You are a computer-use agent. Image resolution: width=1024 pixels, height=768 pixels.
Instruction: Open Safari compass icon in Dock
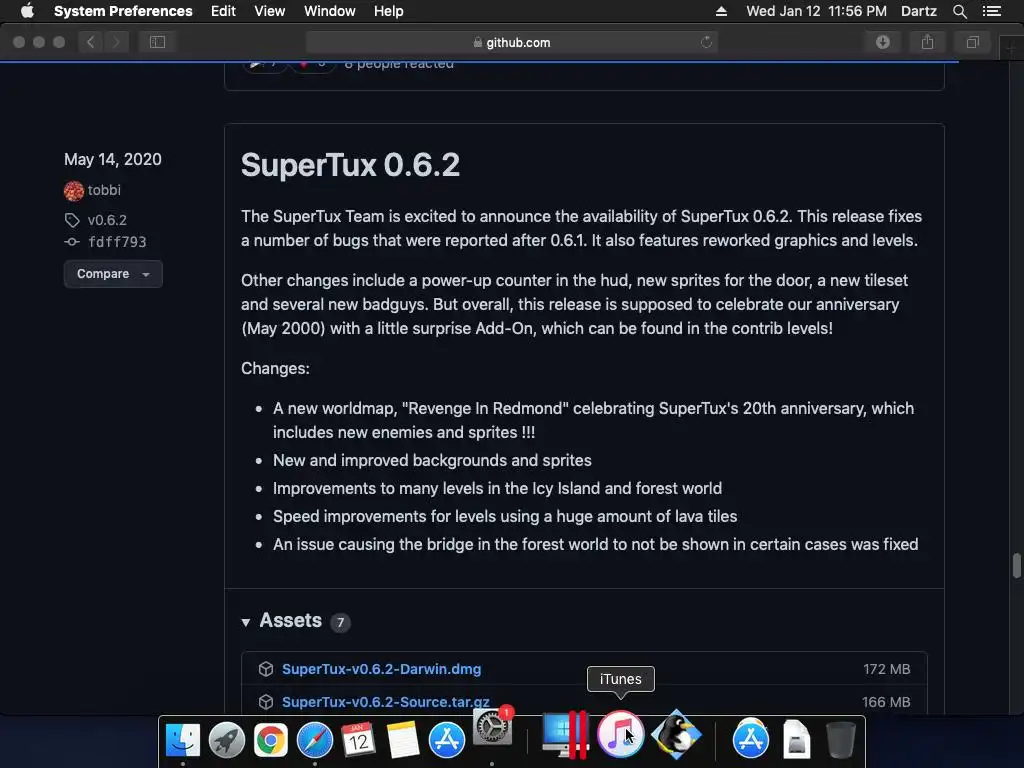point(315,740)
